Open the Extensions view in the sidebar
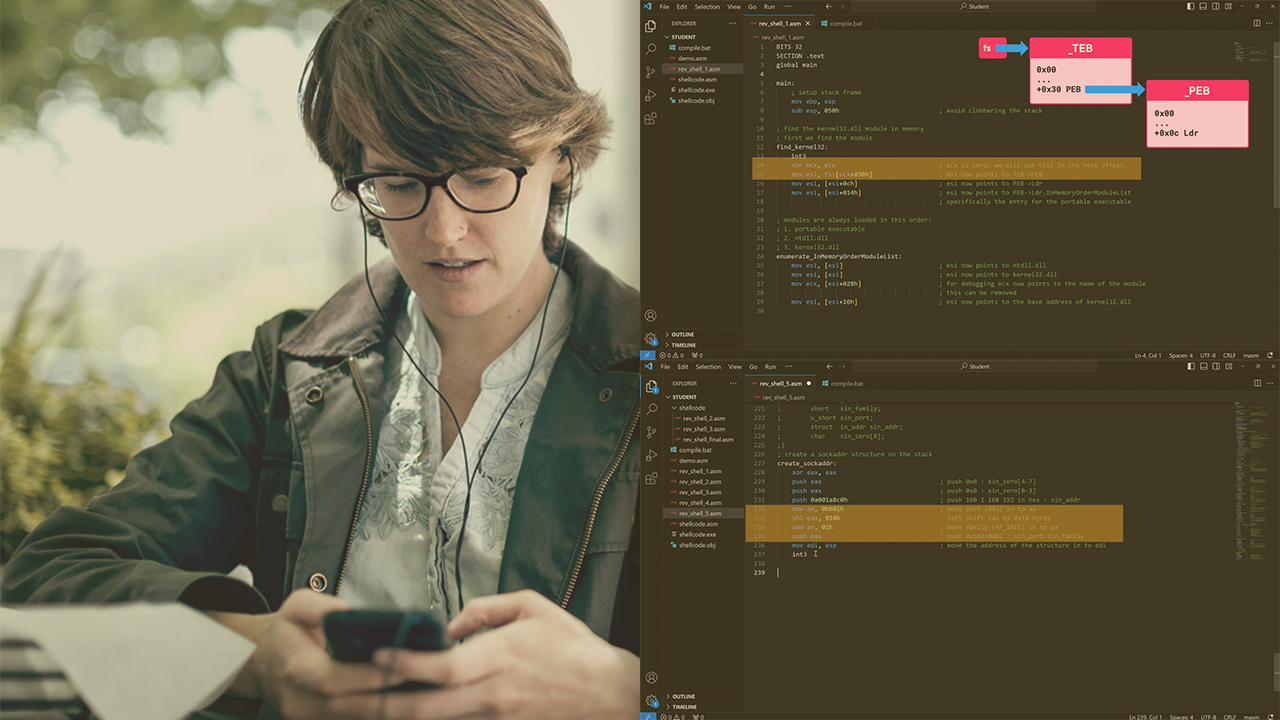This screenshot has height=720, width=1280. coord(651,118)
